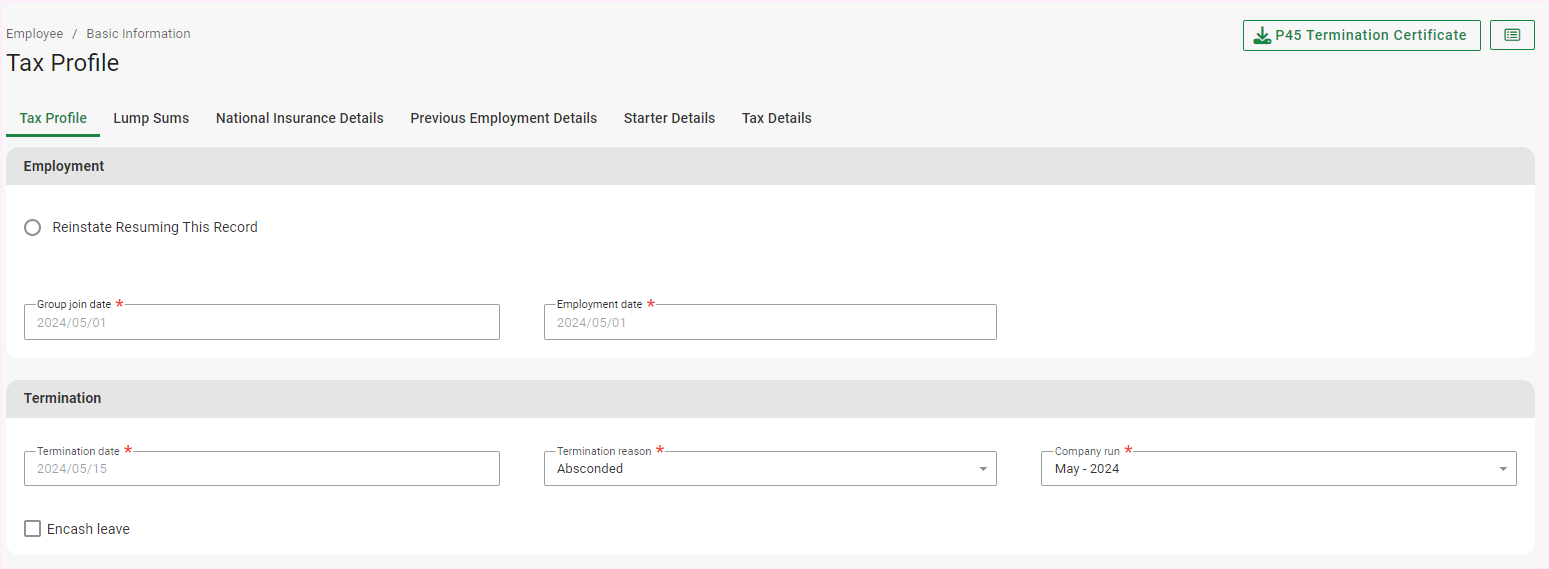
Task: Expand the Company run dropdown
Action: [1277, 468]
